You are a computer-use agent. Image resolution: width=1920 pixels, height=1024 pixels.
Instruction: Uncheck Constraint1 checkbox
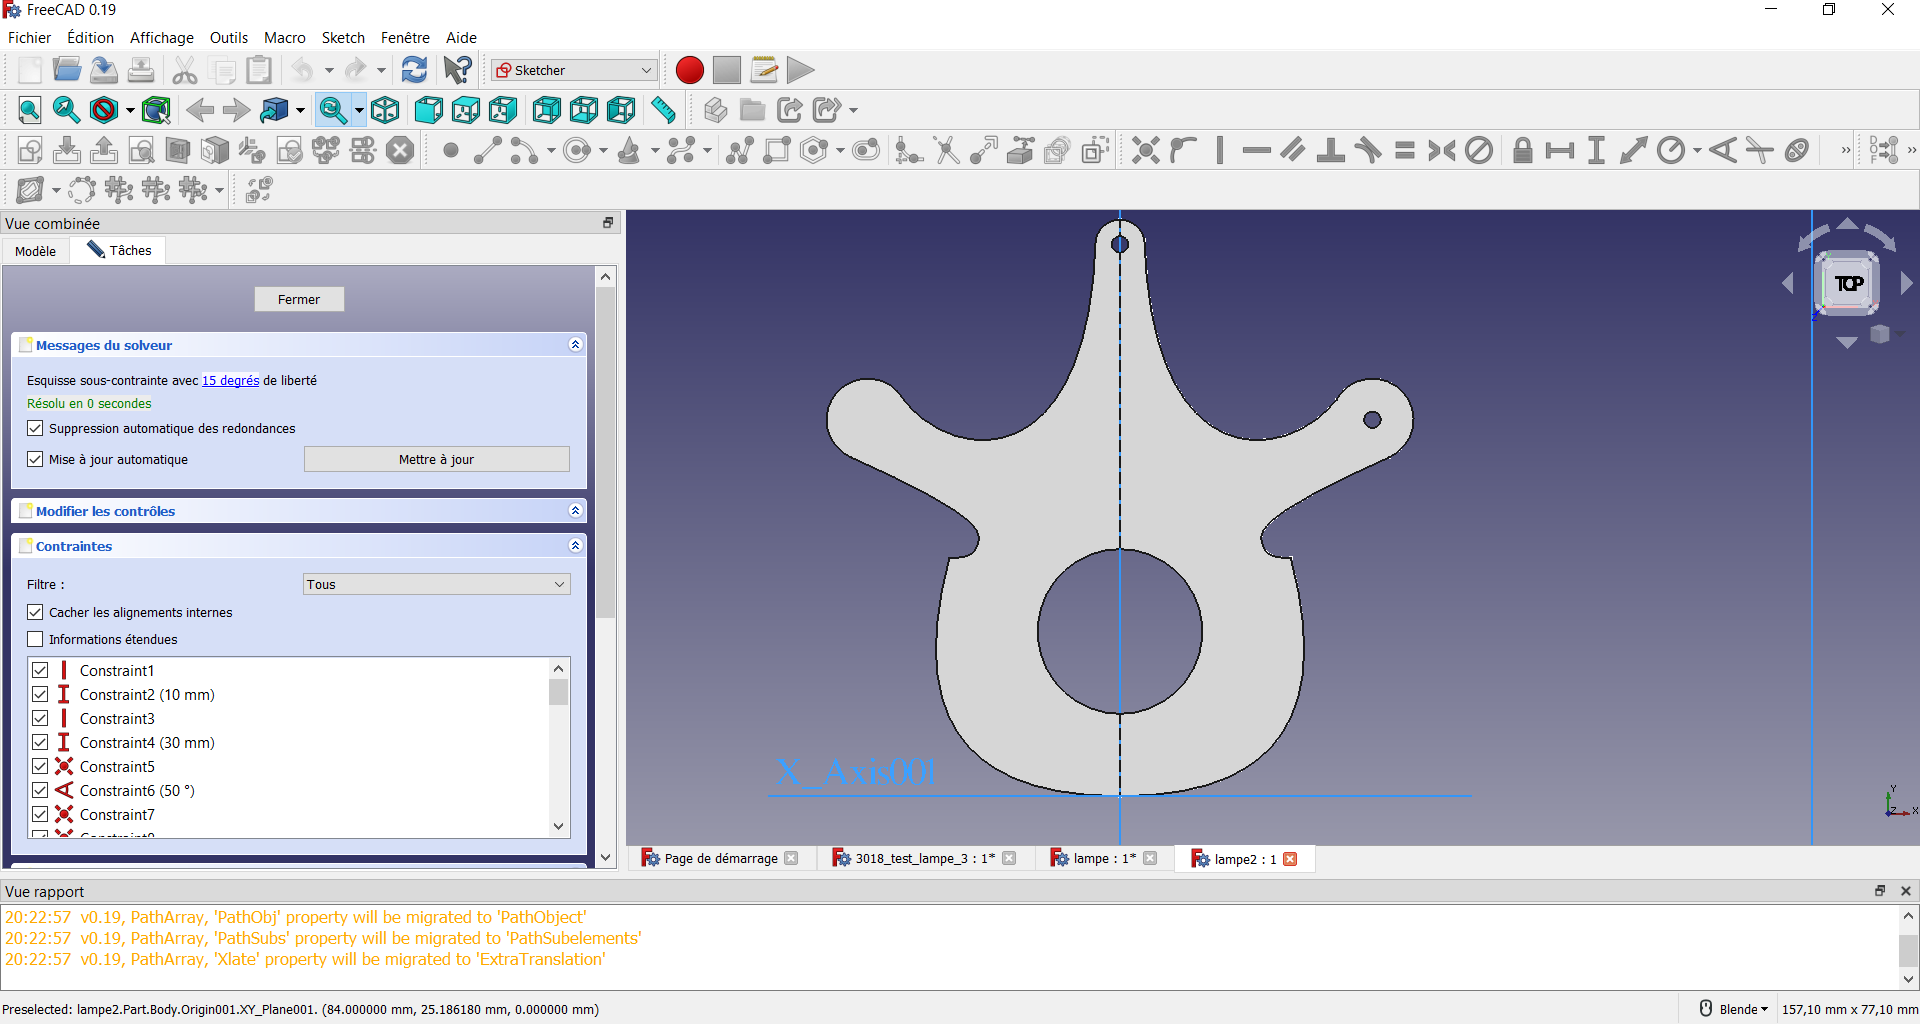[x=40, y=670]
